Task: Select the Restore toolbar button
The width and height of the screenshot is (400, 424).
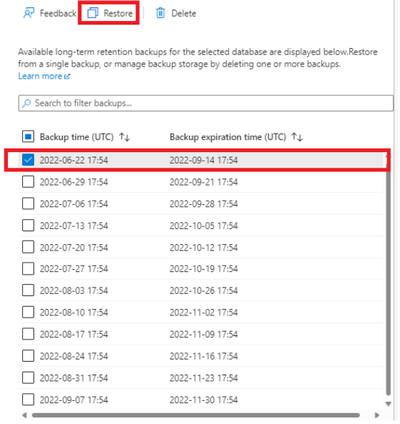Action: (x=110, y=13)
